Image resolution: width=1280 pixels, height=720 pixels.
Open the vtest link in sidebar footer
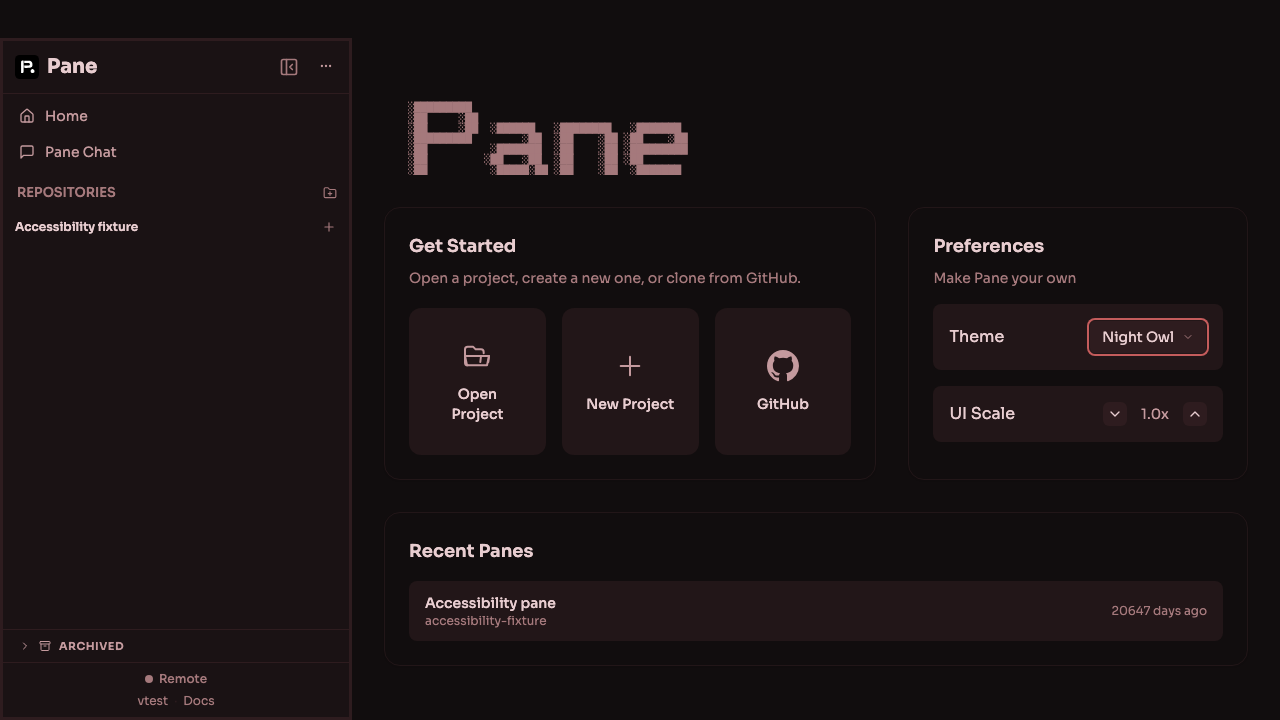pos(153,701)
